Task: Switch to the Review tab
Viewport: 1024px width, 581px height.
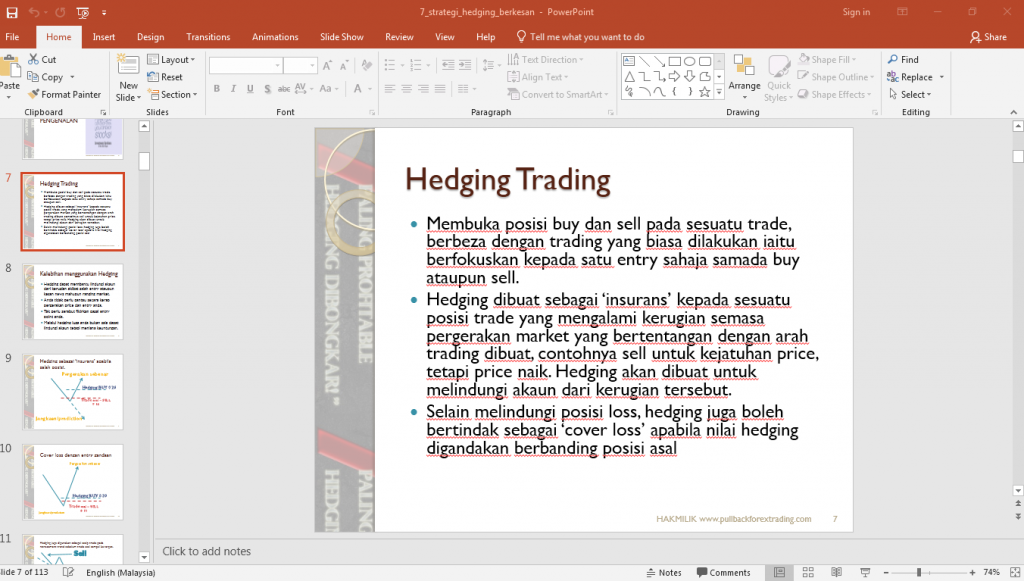Action: tap(399, 37)
